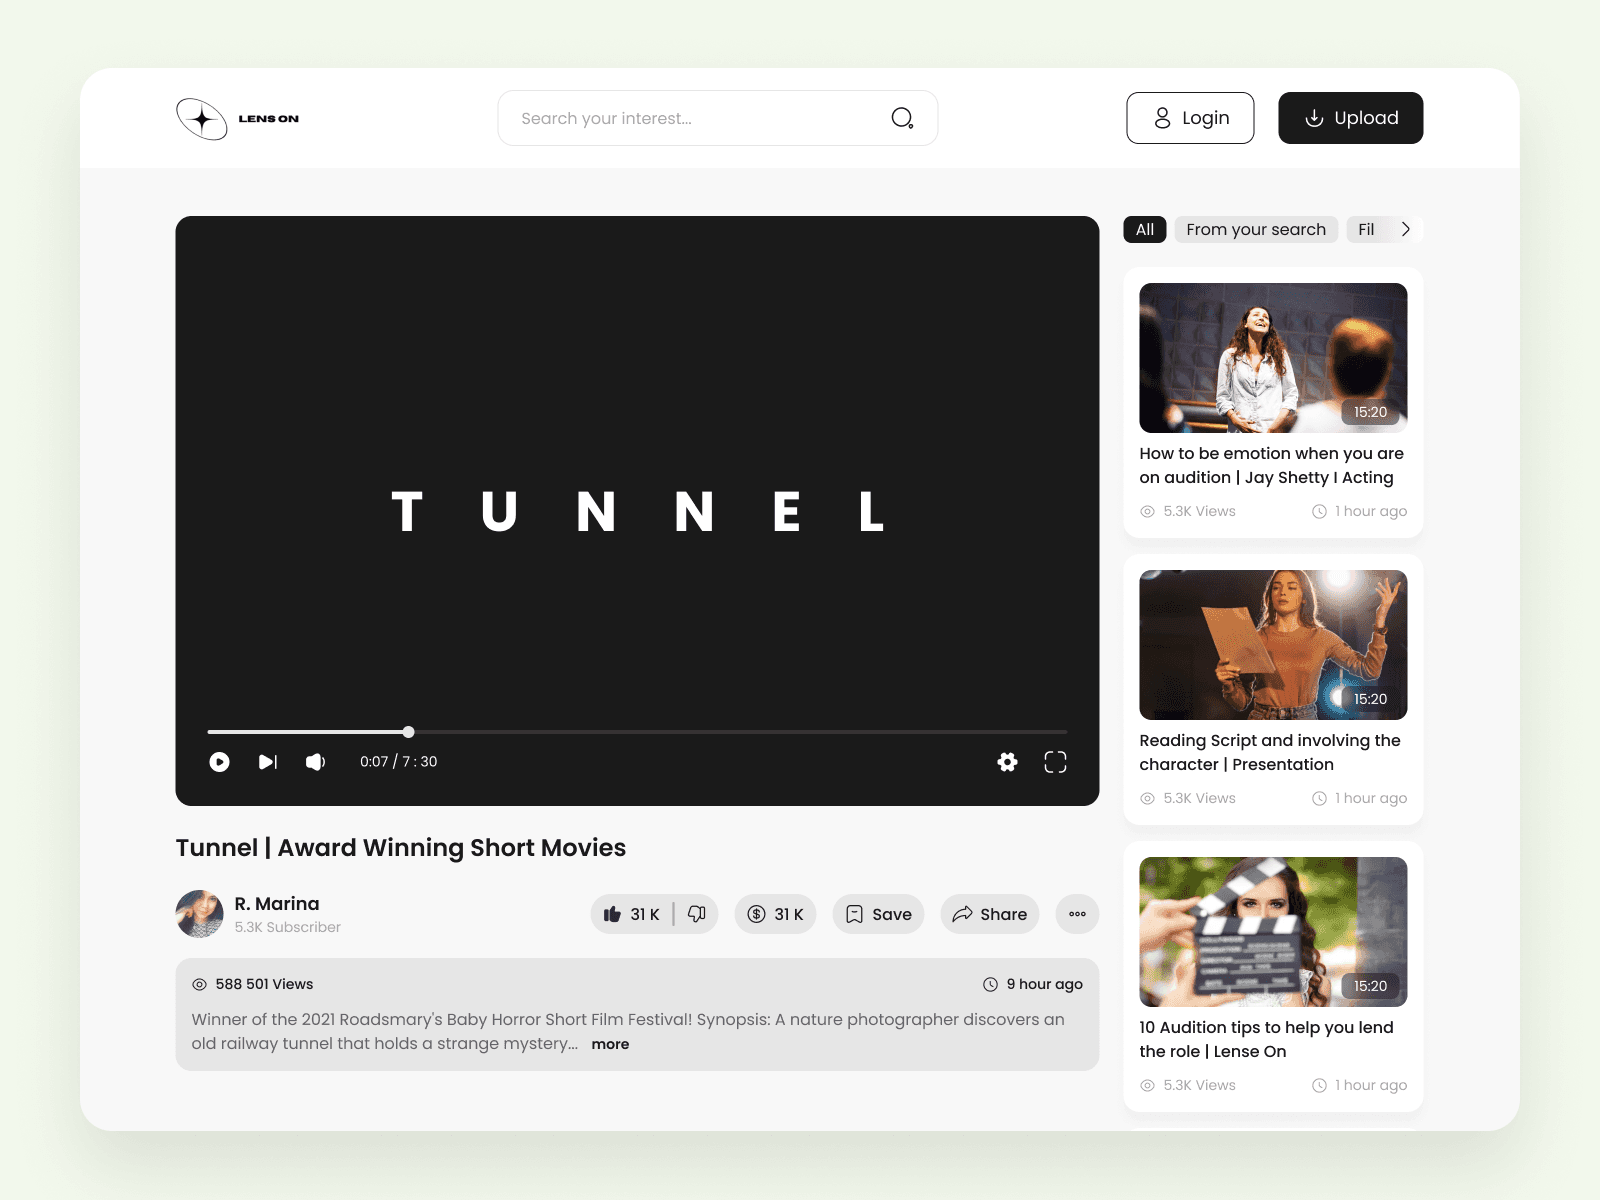This screenshot has height=1200, width=1600.
Task: Click the 'Tunnel | Award Winning Short Movies' title
Action: (401, 848)
